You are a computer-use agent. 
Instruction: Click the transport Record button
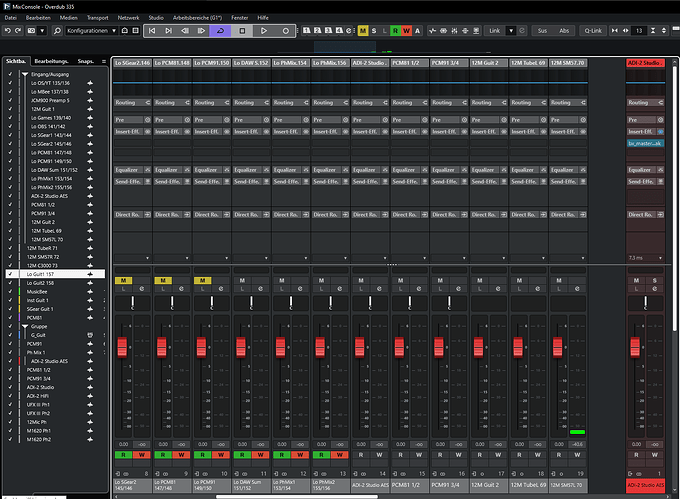[285, 31]
